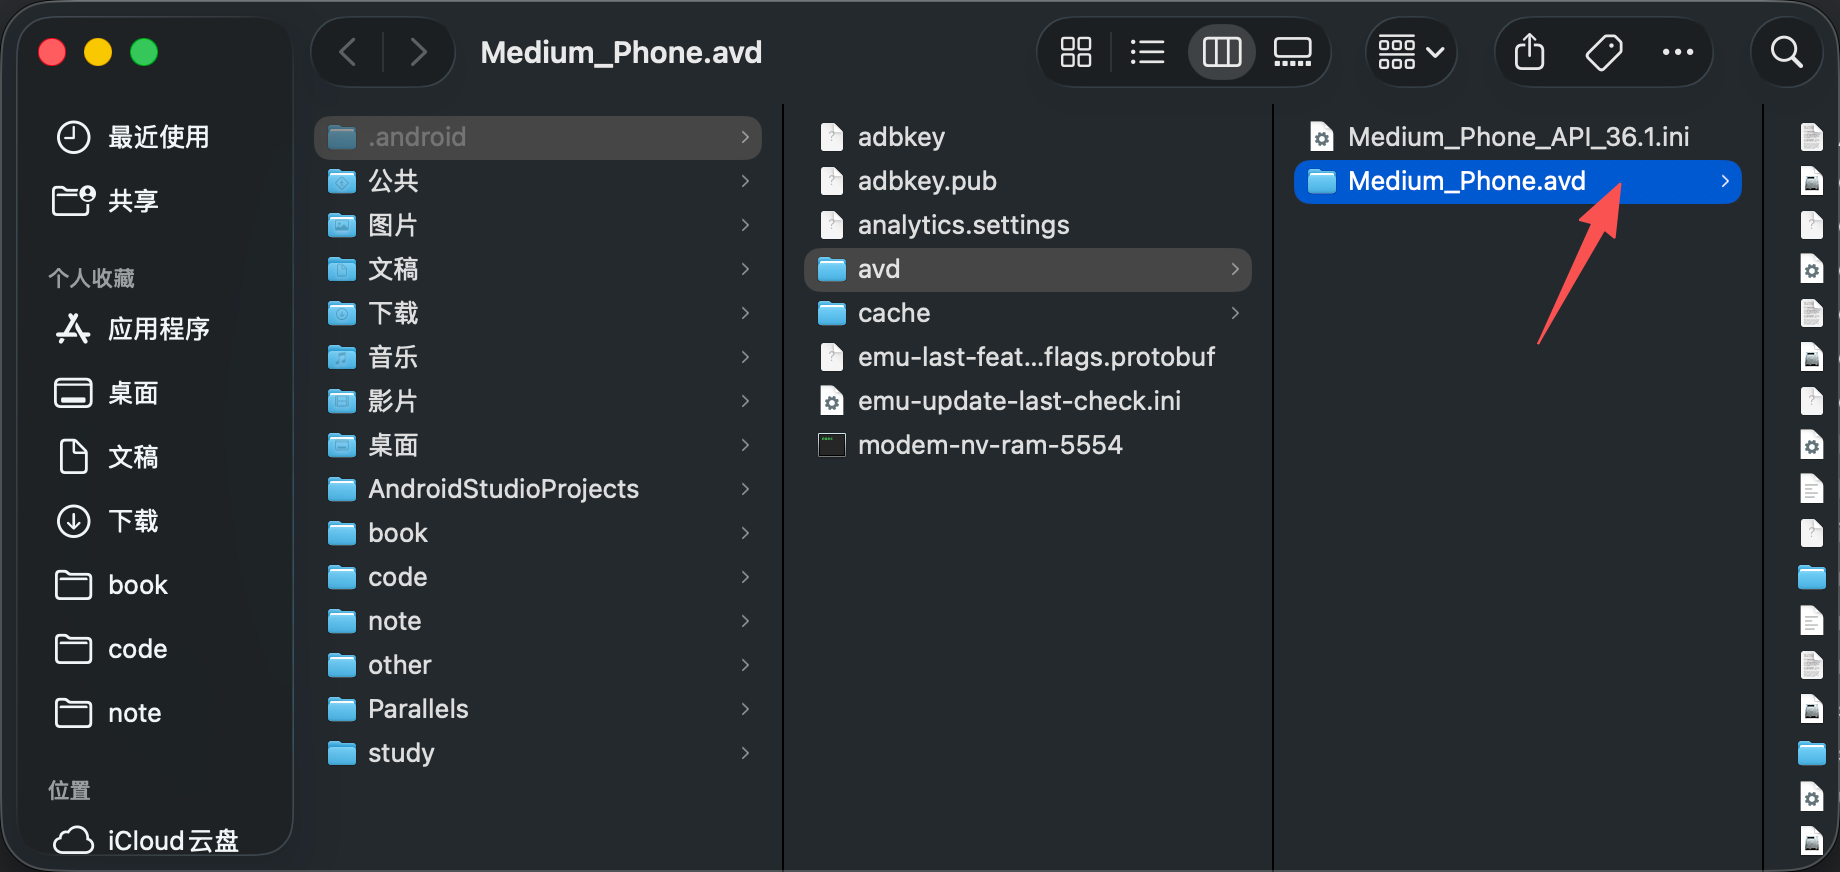This screenshot has height=872, width=1840.
Task: Select the Medium_Phone_API_36.1.ini file
Action: tap(1517, 137)
